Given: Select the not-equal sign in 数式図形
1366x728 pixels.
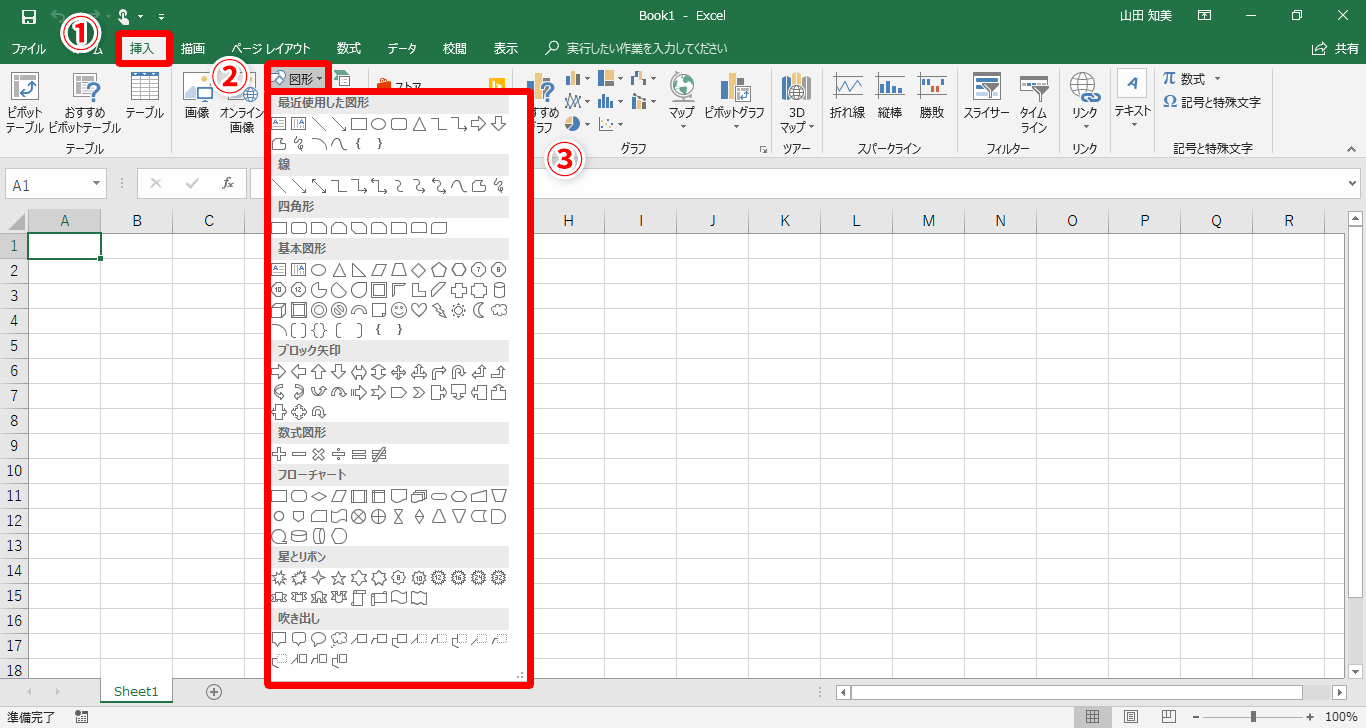Looking at the screenshot, I should (379, 454).
